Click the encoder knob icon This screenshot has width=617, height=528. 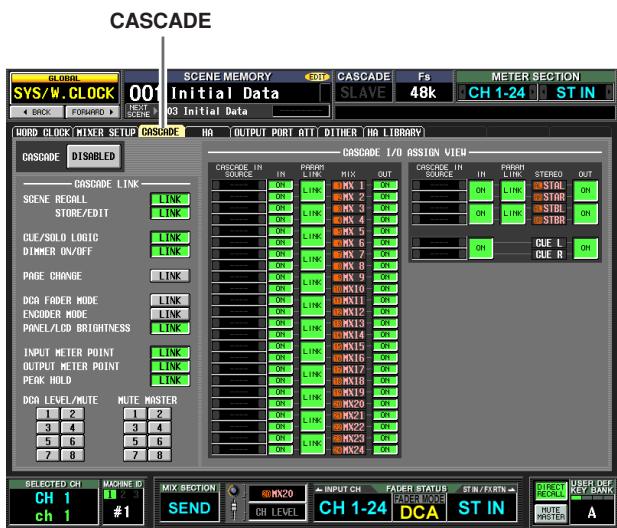tap(234, 490)
